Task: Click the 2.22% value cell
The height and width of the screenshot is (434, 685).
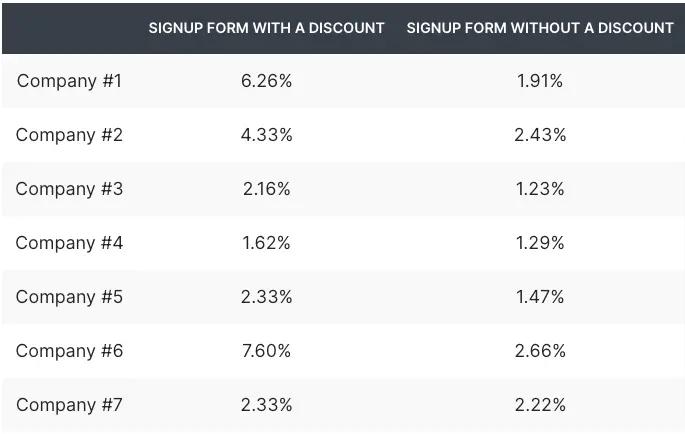Action: pyautogui.click(x=540, y=405)
